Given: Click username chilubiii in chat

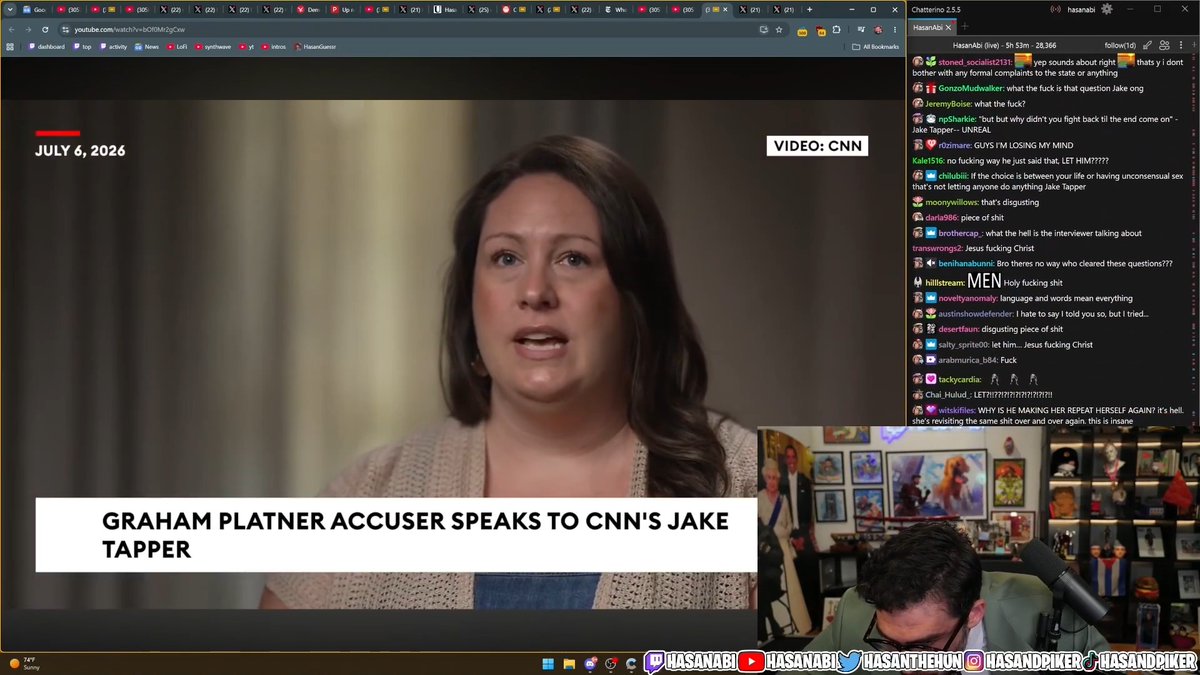Looking at the screenshot, I should [x=953, y=176].
